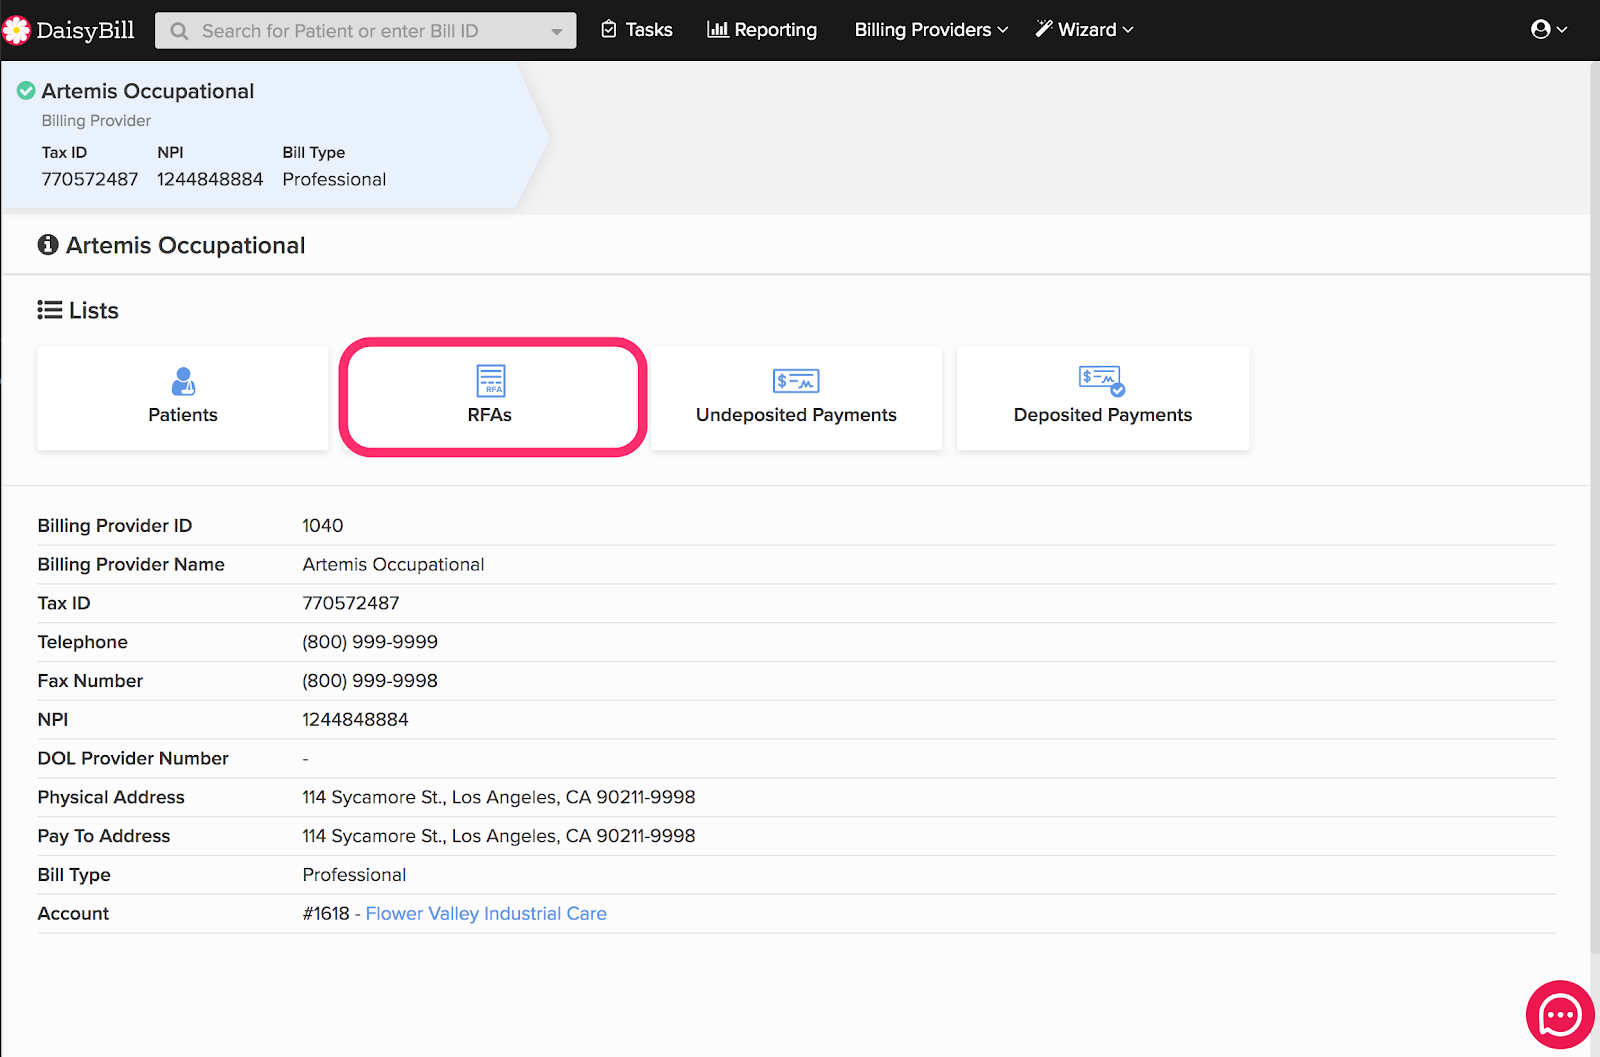Viewport: 1600px width, 1057px height.
Task: Click the Tasks clipboard icon
Action: 609,30
